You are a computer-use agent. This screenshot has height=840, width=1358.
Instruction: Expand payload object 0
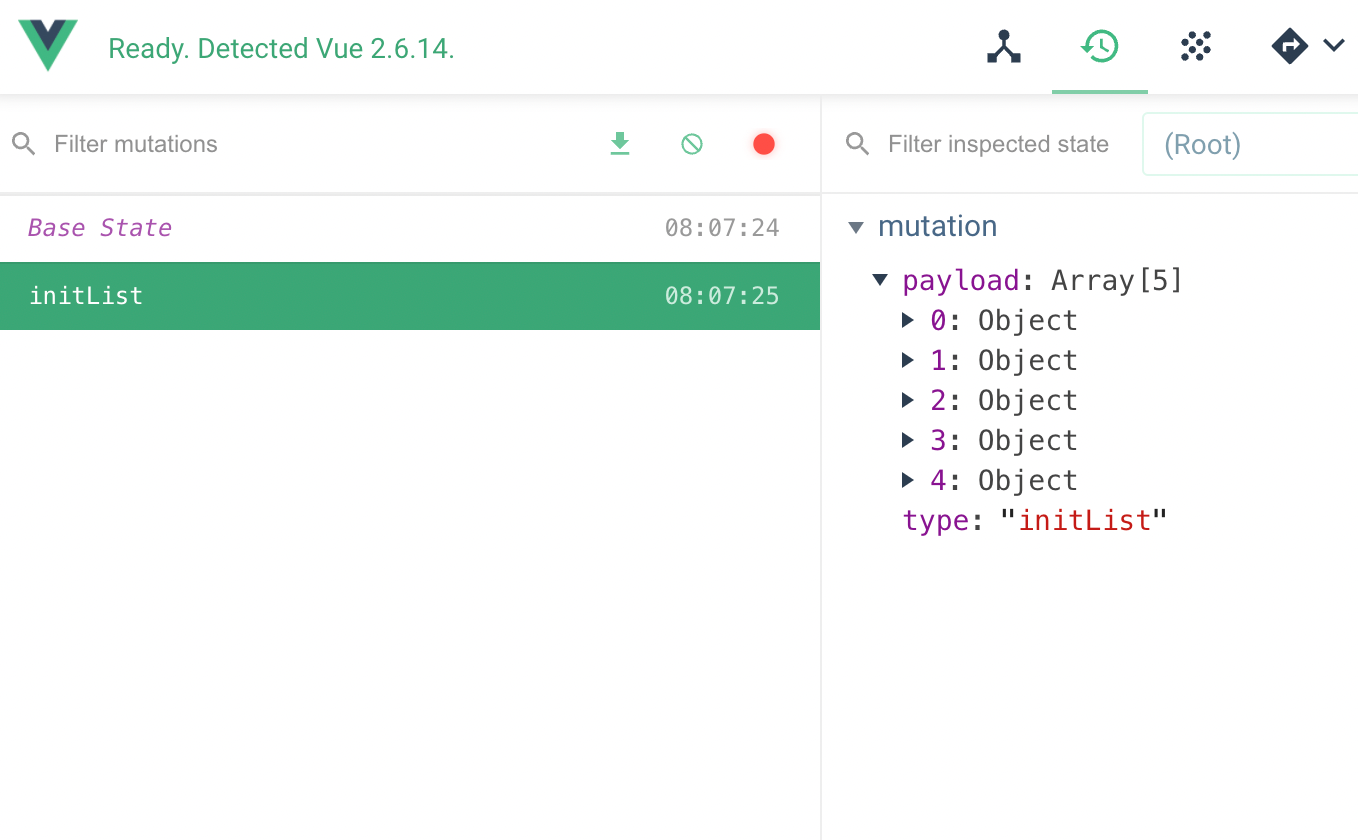[x=908, y=320]
